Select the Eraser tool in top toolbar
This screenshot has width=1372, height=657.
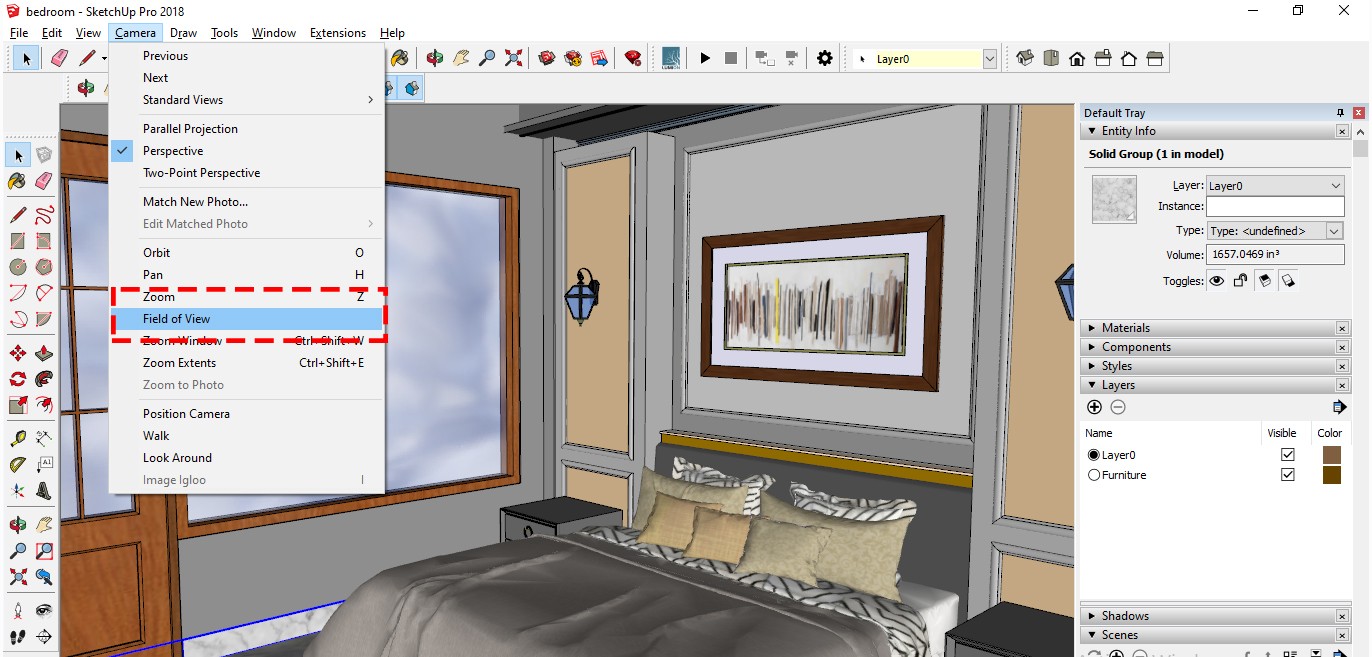59,59
